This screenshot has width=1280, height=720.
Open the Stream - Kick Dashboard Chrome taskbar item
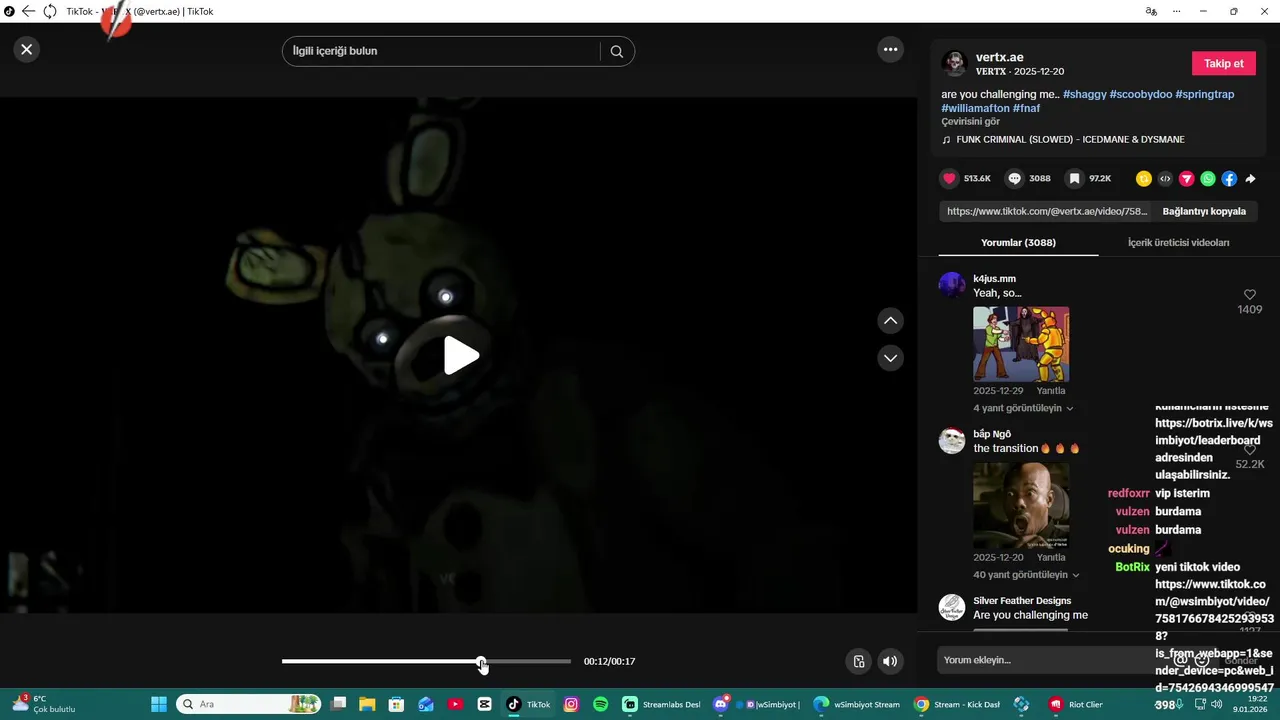pos(955,704)
